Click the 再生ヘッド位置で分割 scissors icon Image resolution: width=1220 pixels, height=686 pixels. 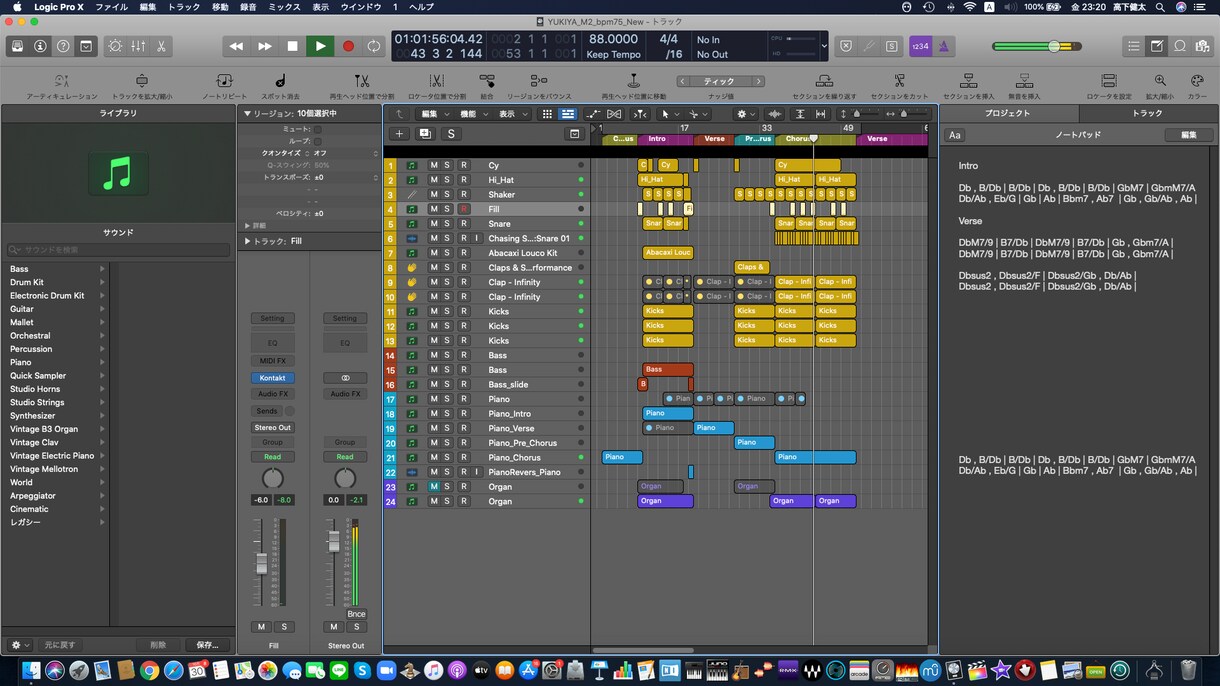362,81
